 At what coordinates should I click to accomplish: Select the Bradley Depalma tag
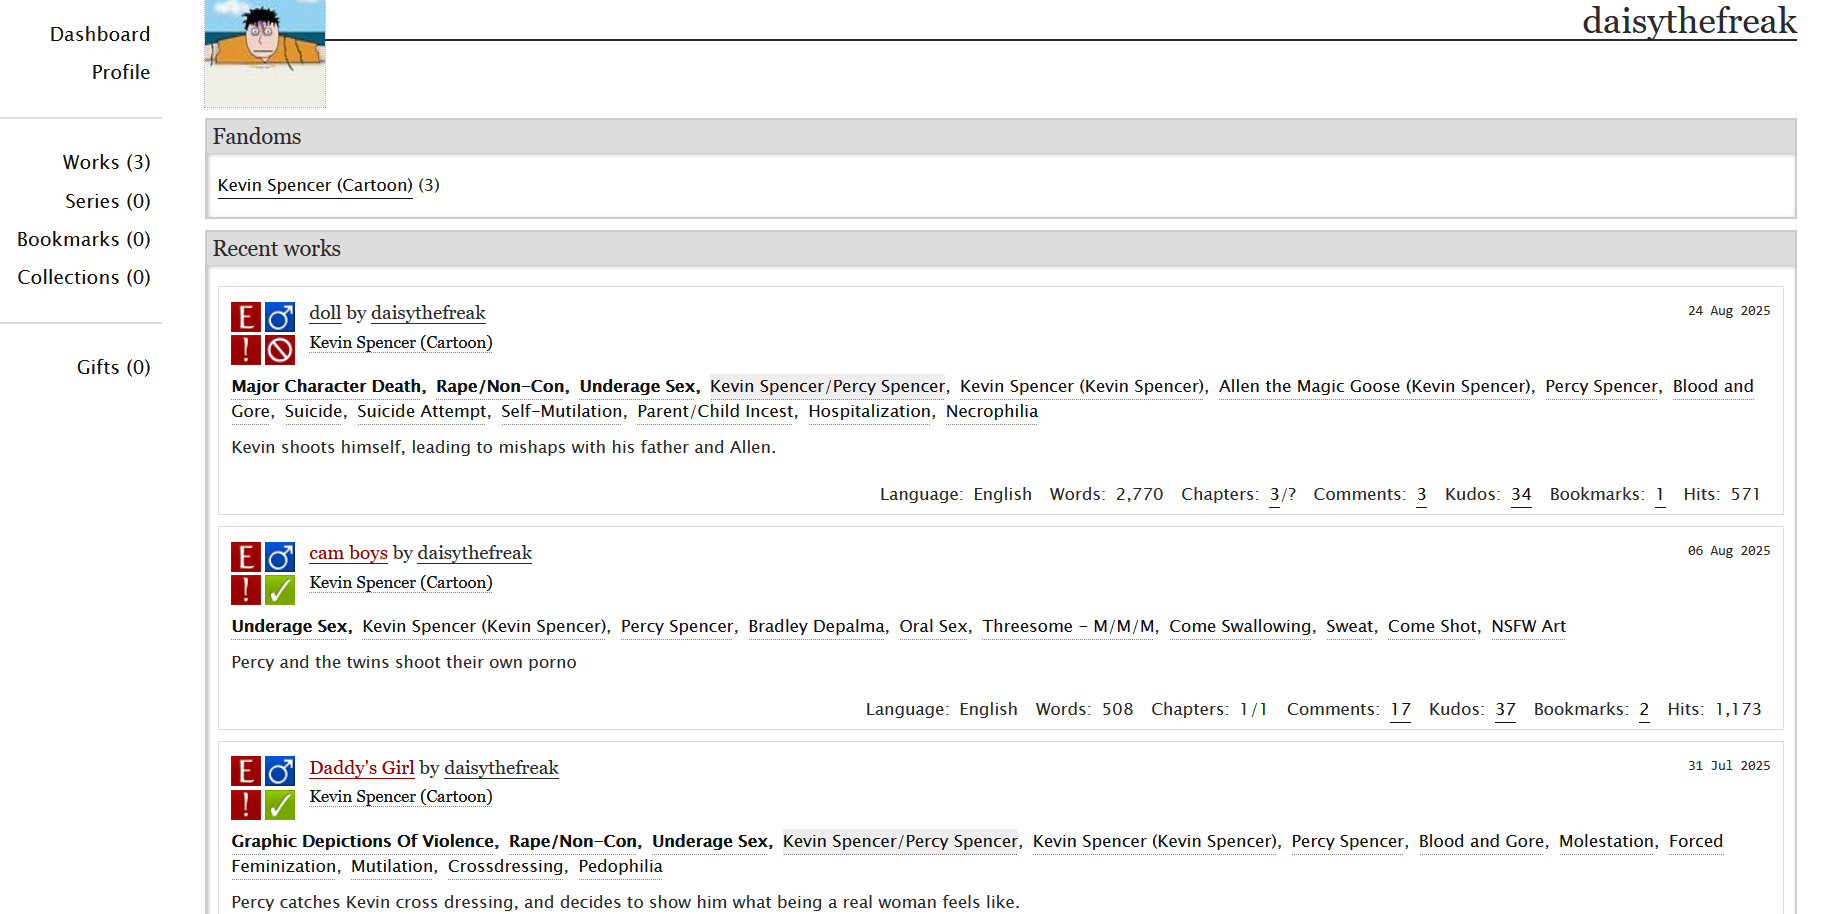[817, 626]
